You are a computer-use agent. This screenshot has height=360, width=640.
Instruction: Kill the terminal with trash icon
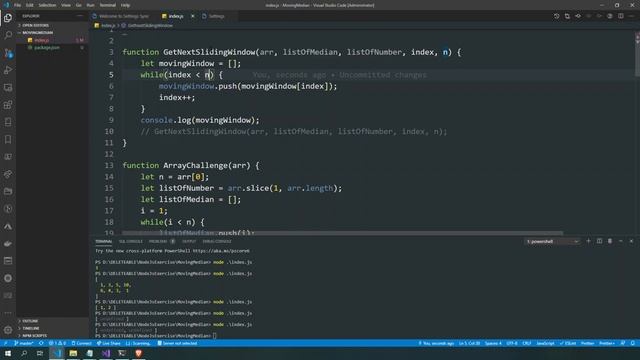610,241
